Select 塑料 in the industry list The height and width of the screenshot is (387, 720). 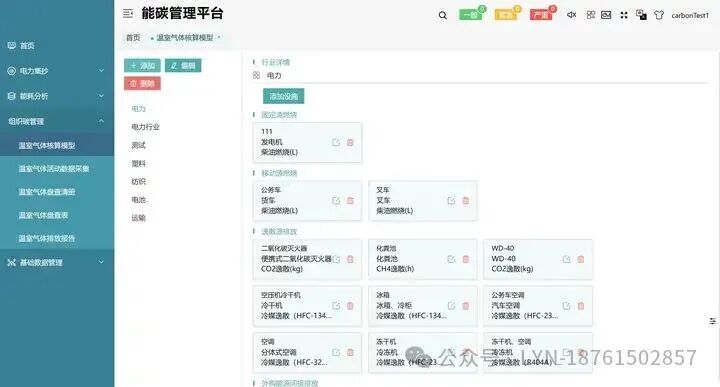tap(139, 163)
